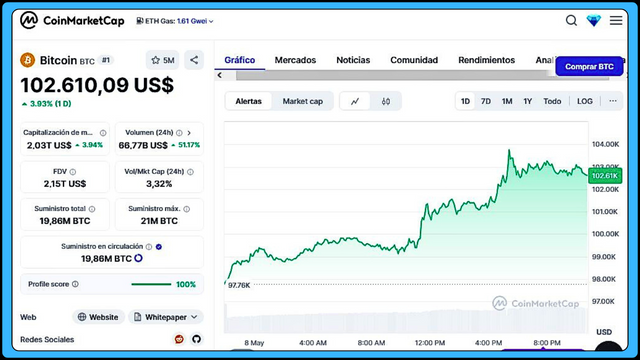Expand the Whitepaper dropdown

click(166, 317)
